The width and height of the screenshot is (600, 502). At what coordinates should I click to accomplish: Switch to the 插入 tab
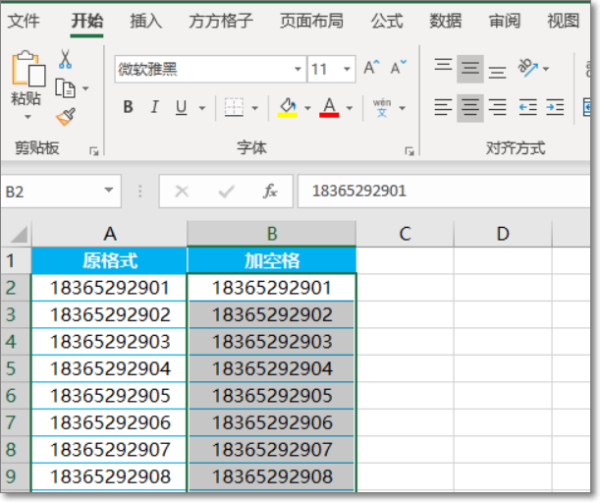pyautogui.click(x=146, y=21)
